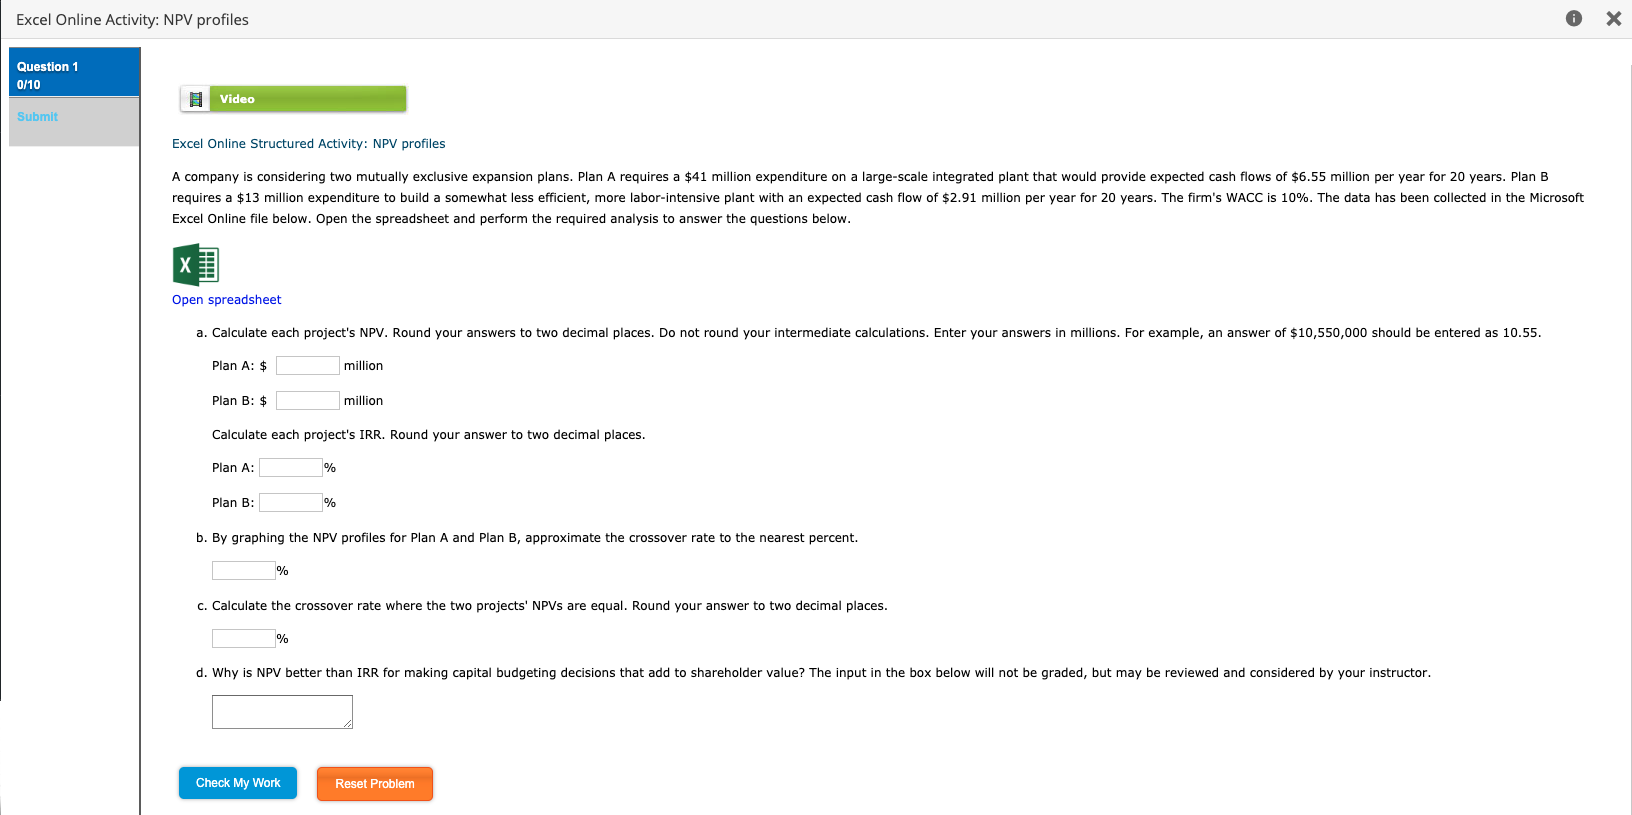Open the spreadsheet via the Excel icon
Image resolution: width=1632 pixels, height=815 pixels.
pyautogui.click(x=195, y=265)
